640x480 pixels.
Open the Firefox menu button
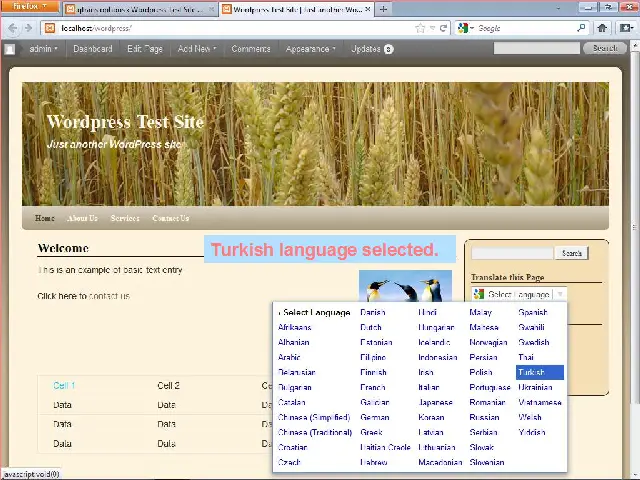pyautogui.click(x=30, y=7)
